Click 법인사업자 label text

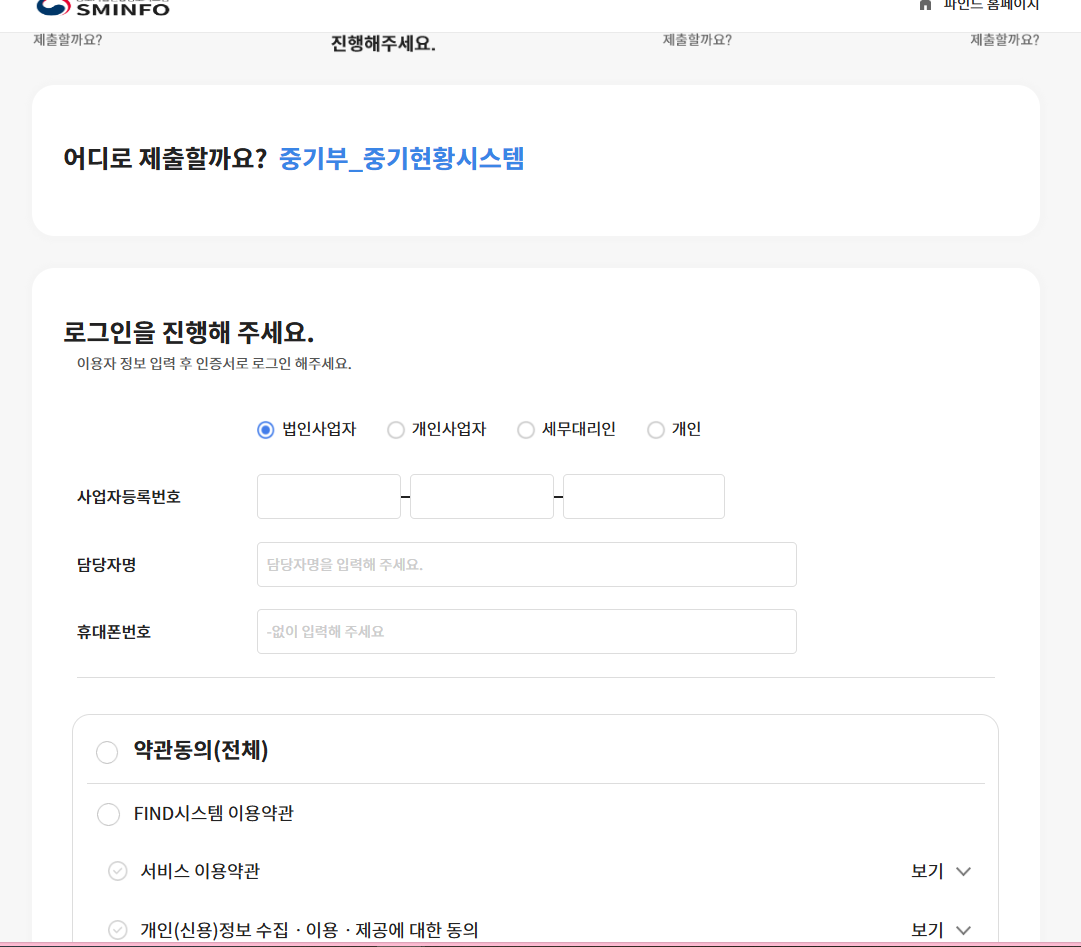click(319, 429)
